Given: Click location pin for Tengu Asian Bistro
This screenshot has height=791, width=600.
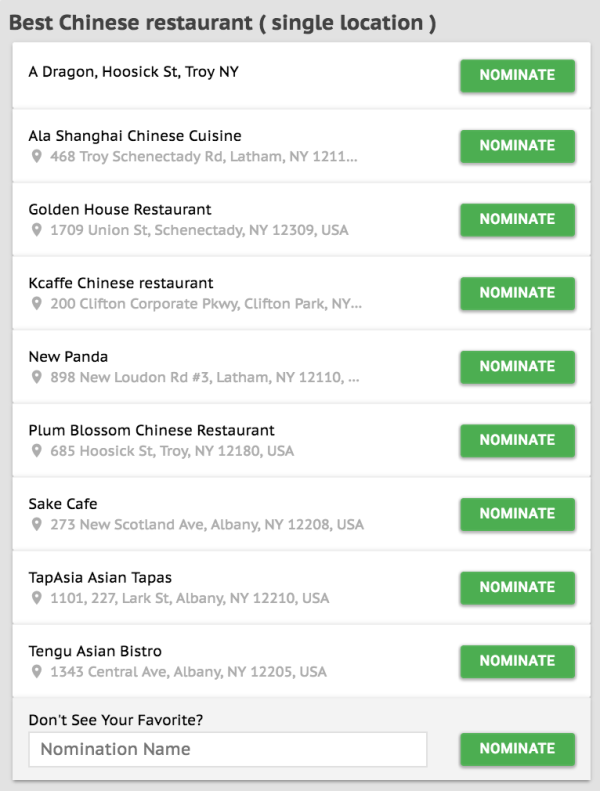Looking at the screenshot, I should point(37,673).
